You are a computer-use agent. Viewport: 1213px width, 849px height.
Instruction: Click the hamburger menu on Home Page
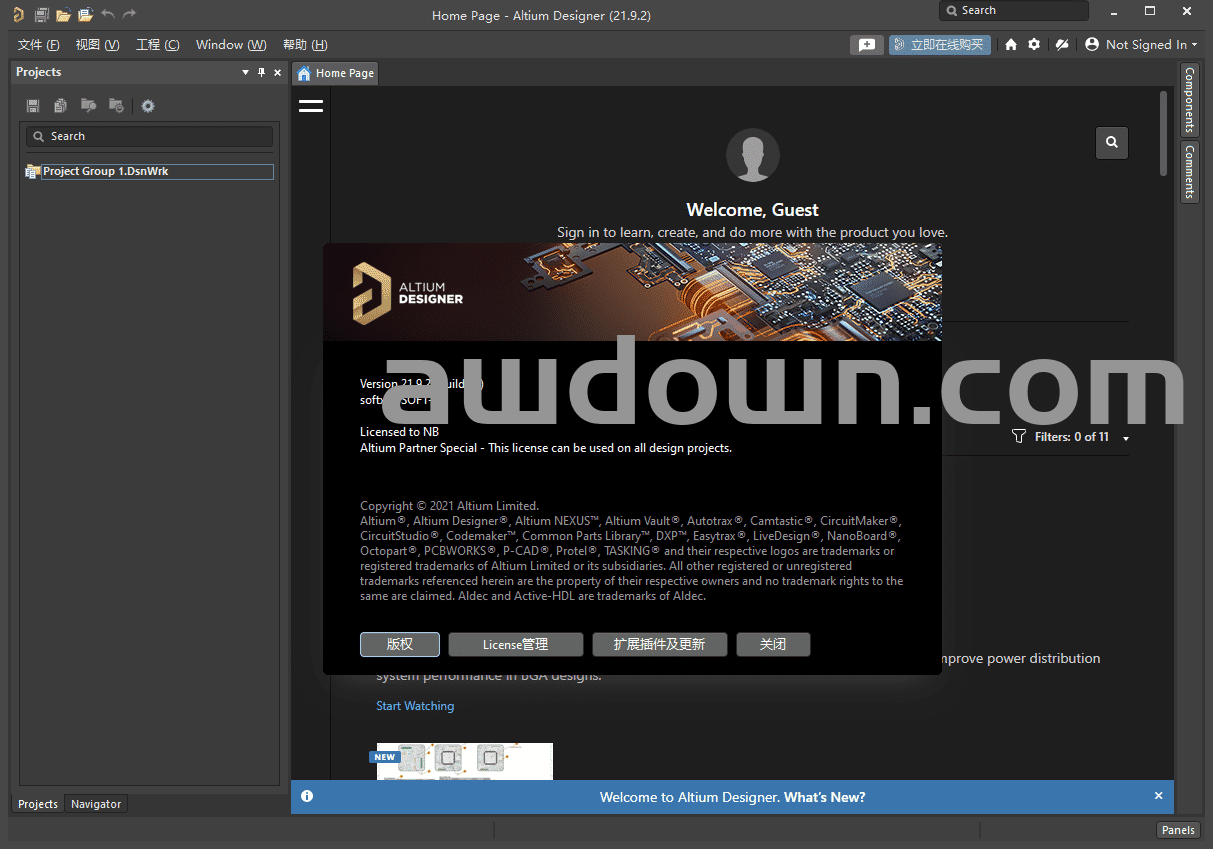[311, 105]
